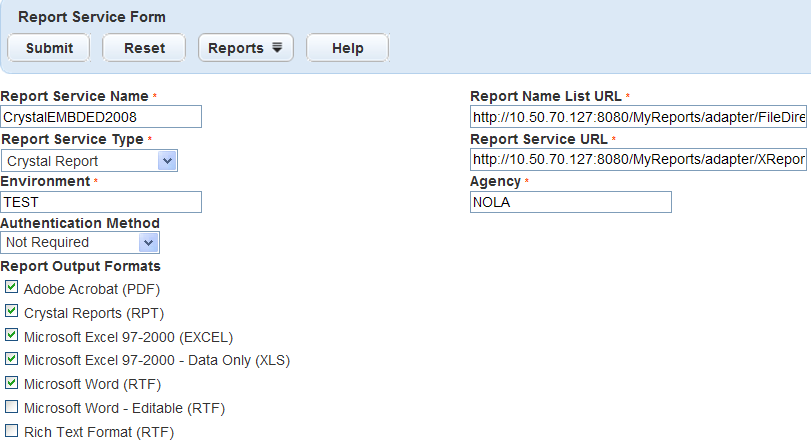The image size is (811, 441).
Task: Uncheck the Crystal Reports (RPT) checkbox
Action: tap(11, 312)
